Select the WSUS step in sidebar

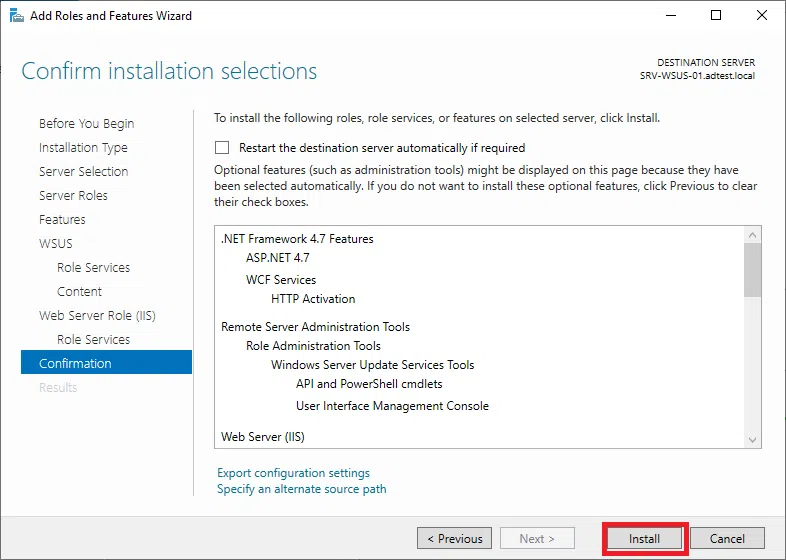[x=56, y=244]
